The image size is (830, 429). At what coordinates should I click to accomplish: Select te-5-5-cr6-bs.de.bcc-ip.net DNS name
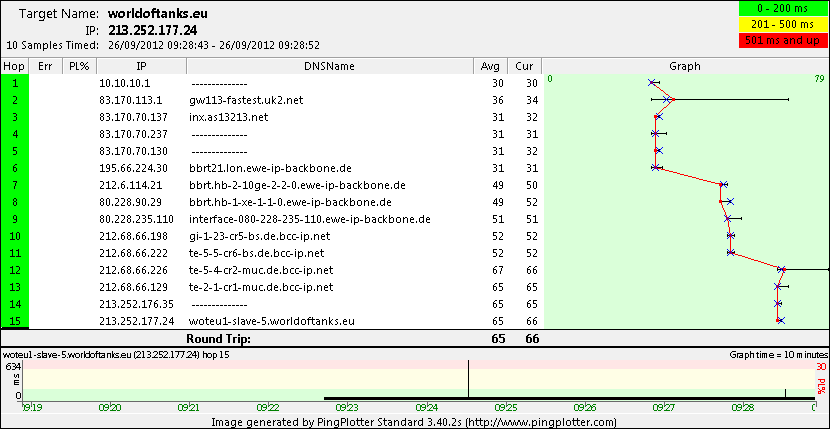[257, 253]
